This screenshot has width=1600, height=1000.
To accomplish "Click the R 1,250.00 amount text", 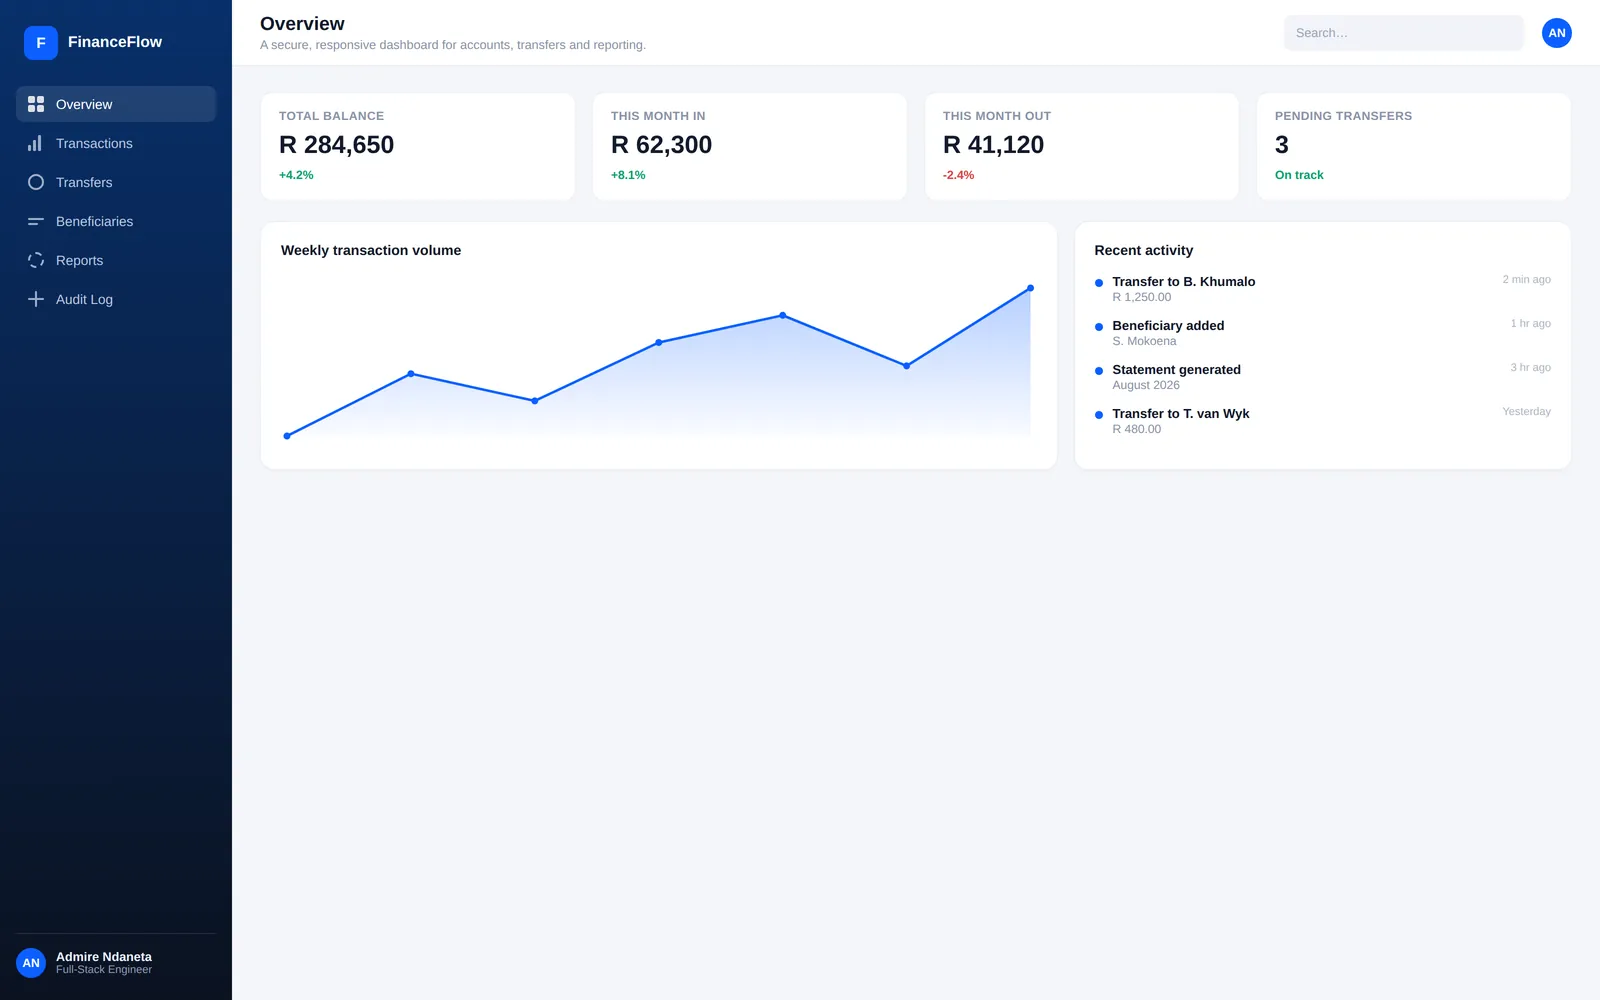I will tap(1142, 297).
